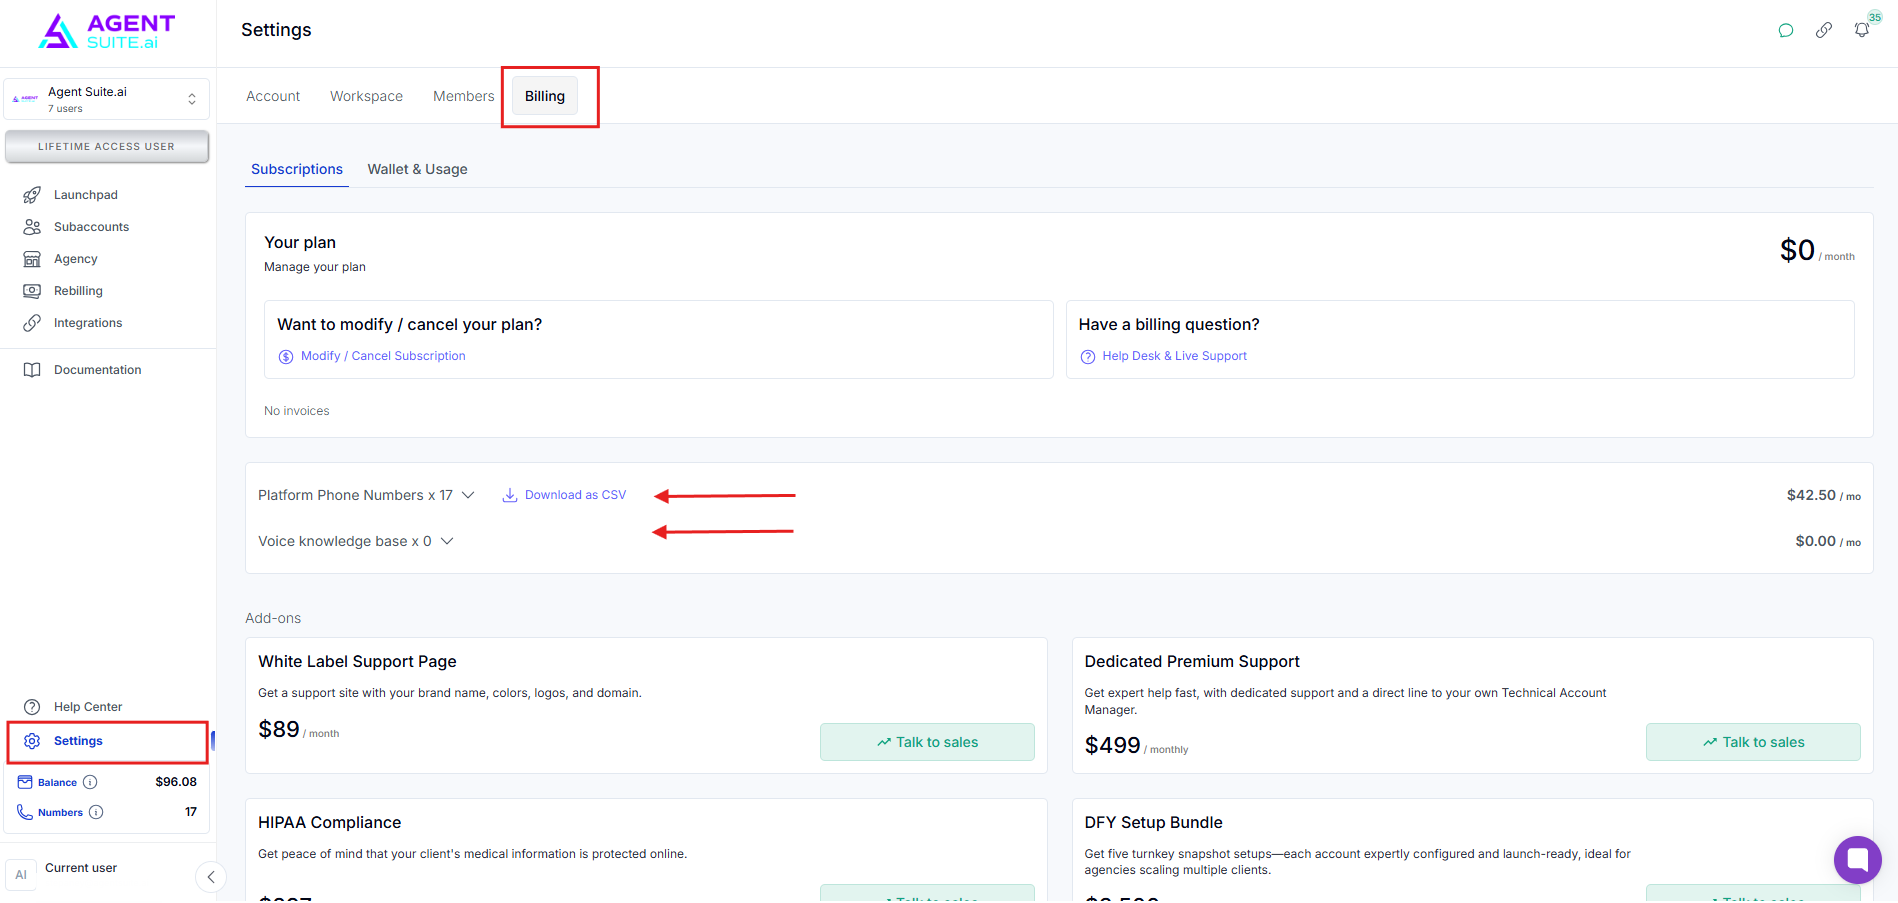Open Integrations in the sidebar
Screen dimensions: 1898x903
[x=88, y=323]
